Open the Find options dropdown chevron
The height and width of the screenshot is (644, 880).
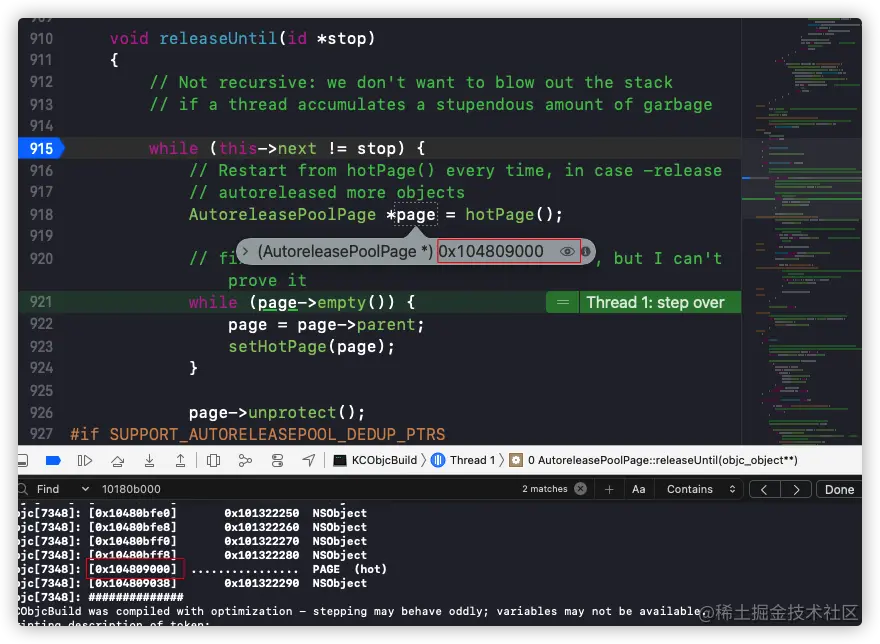coord(85,489)
